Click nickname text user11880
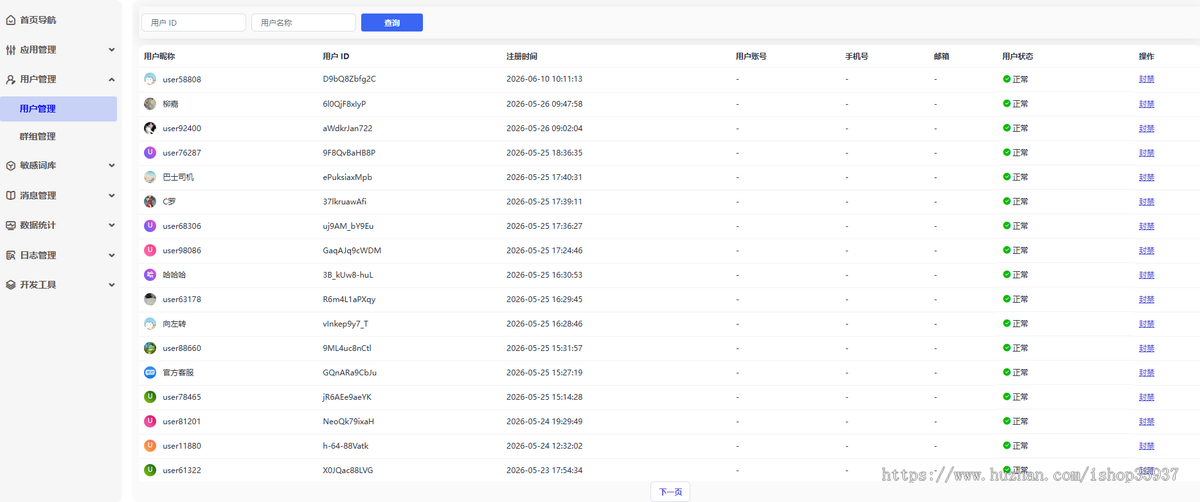The height and width of the screenshot is (502, 1200). [x=182, y=446]
